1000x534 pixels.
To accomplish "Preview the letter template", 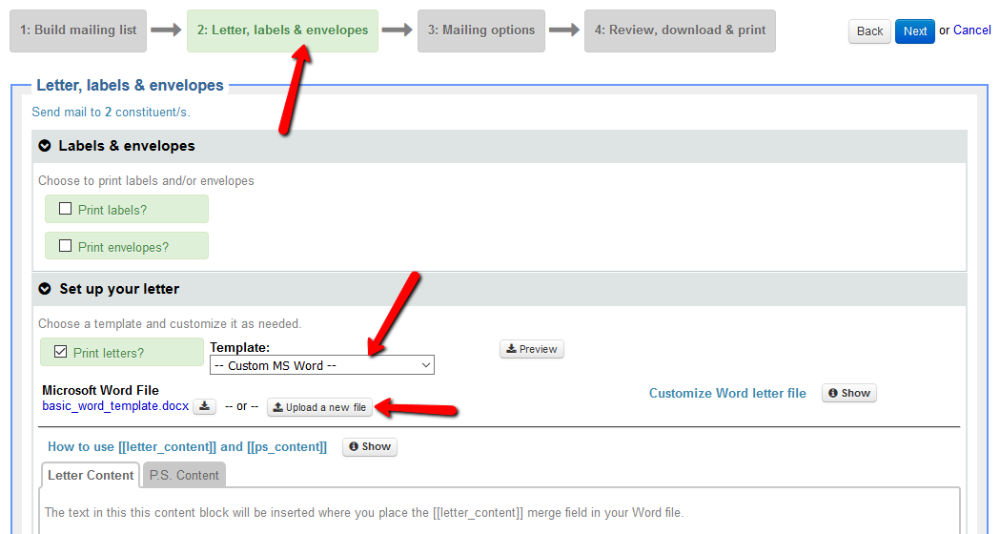I will (531, 349).
